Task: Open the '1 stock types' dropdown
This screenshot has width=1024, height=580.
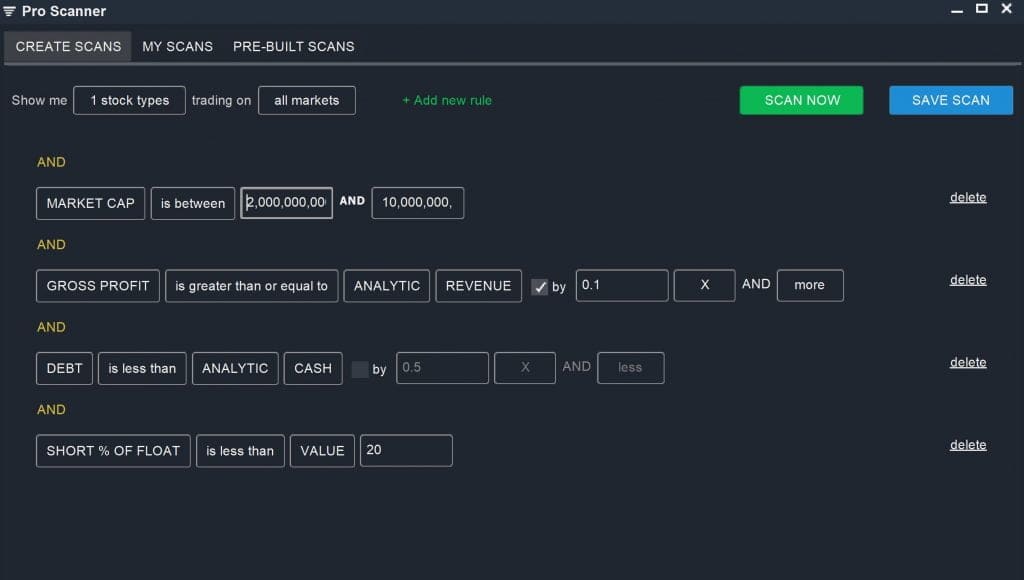Action: 129,100
